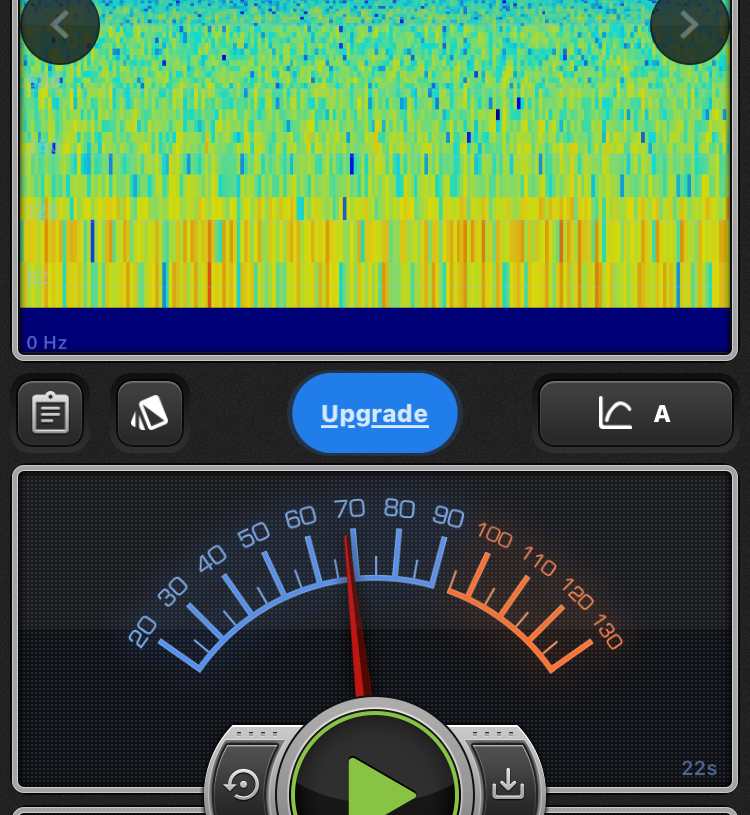Reset the measurement with the circular arrow icon

[x=242, y=785]
